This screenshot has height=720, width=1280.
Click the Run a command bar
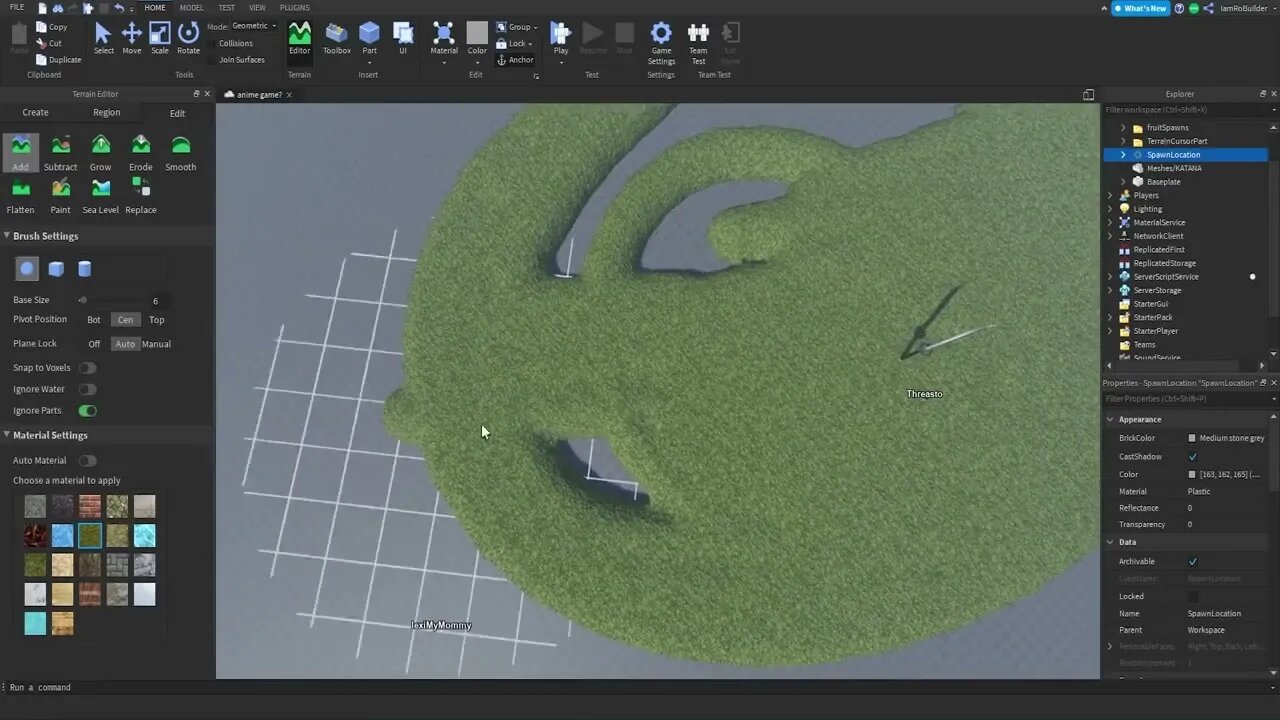(640, 688)
